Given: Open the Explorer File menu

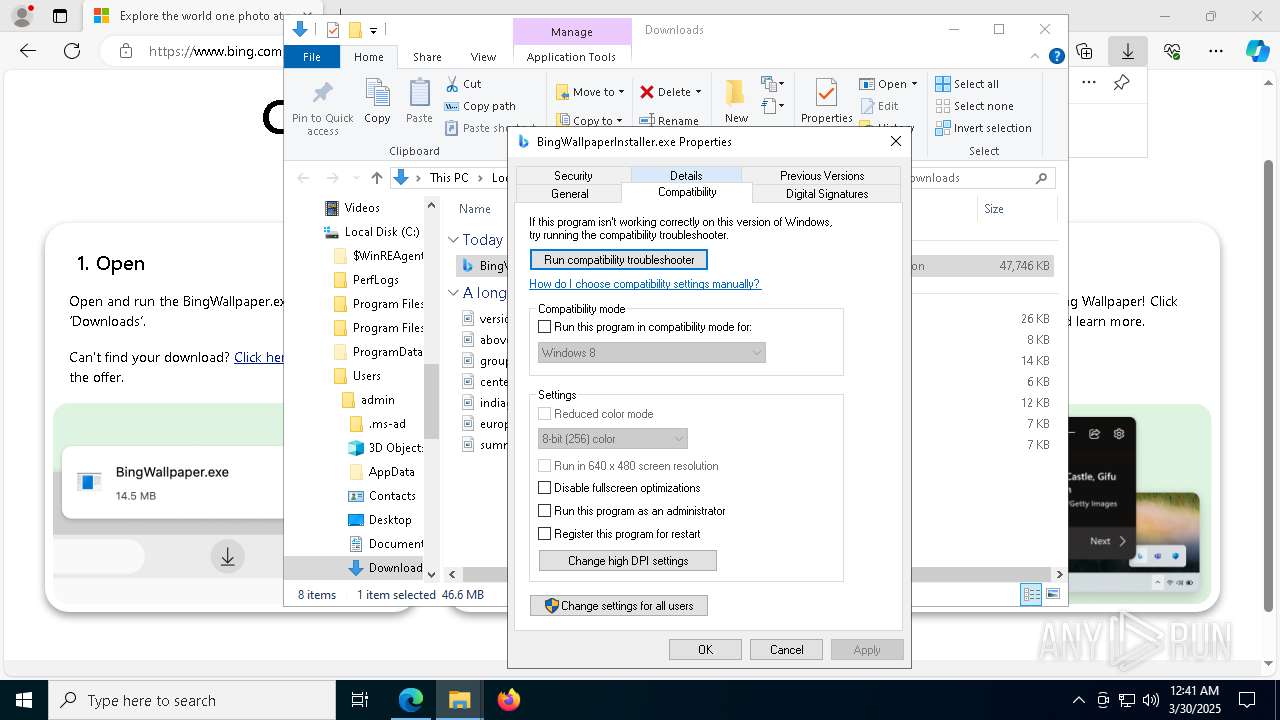Looking at the screenshot, I should (x=312, y=57).
